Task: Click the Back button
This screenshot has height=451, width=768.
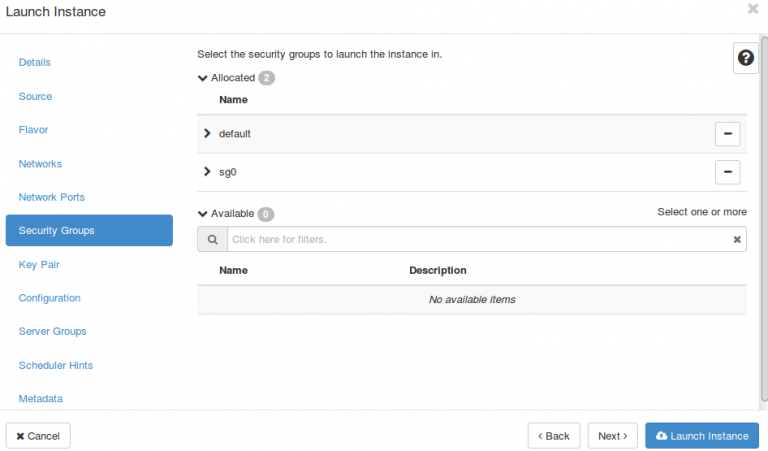Action: tap(554, 436)
